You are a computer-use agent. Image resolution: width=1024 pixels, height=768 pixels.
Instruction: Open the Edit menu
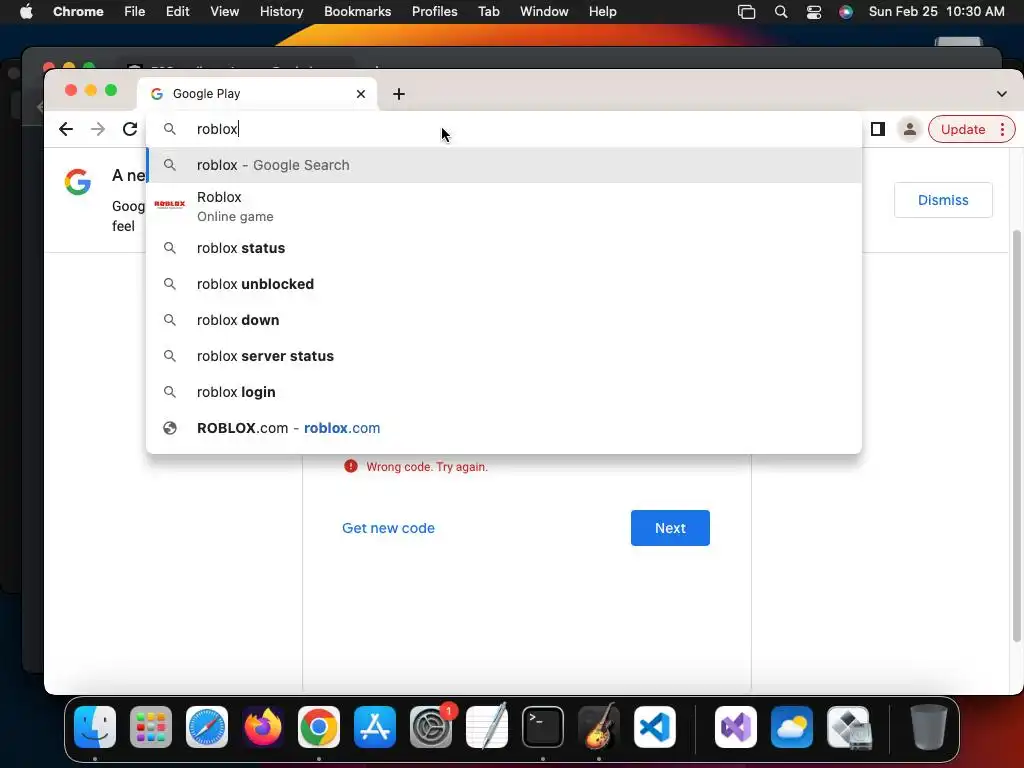click(x=178, y=11)
